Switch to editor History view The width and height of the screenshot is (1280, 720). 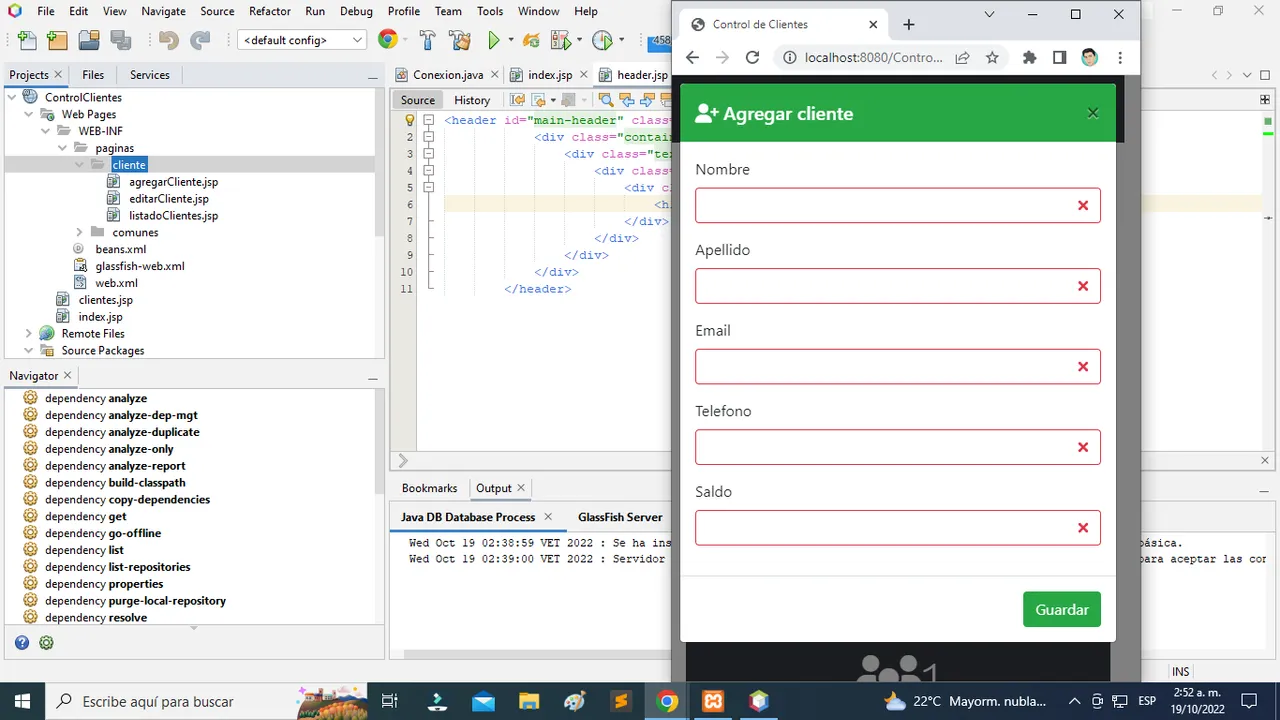tap(472, 100)
